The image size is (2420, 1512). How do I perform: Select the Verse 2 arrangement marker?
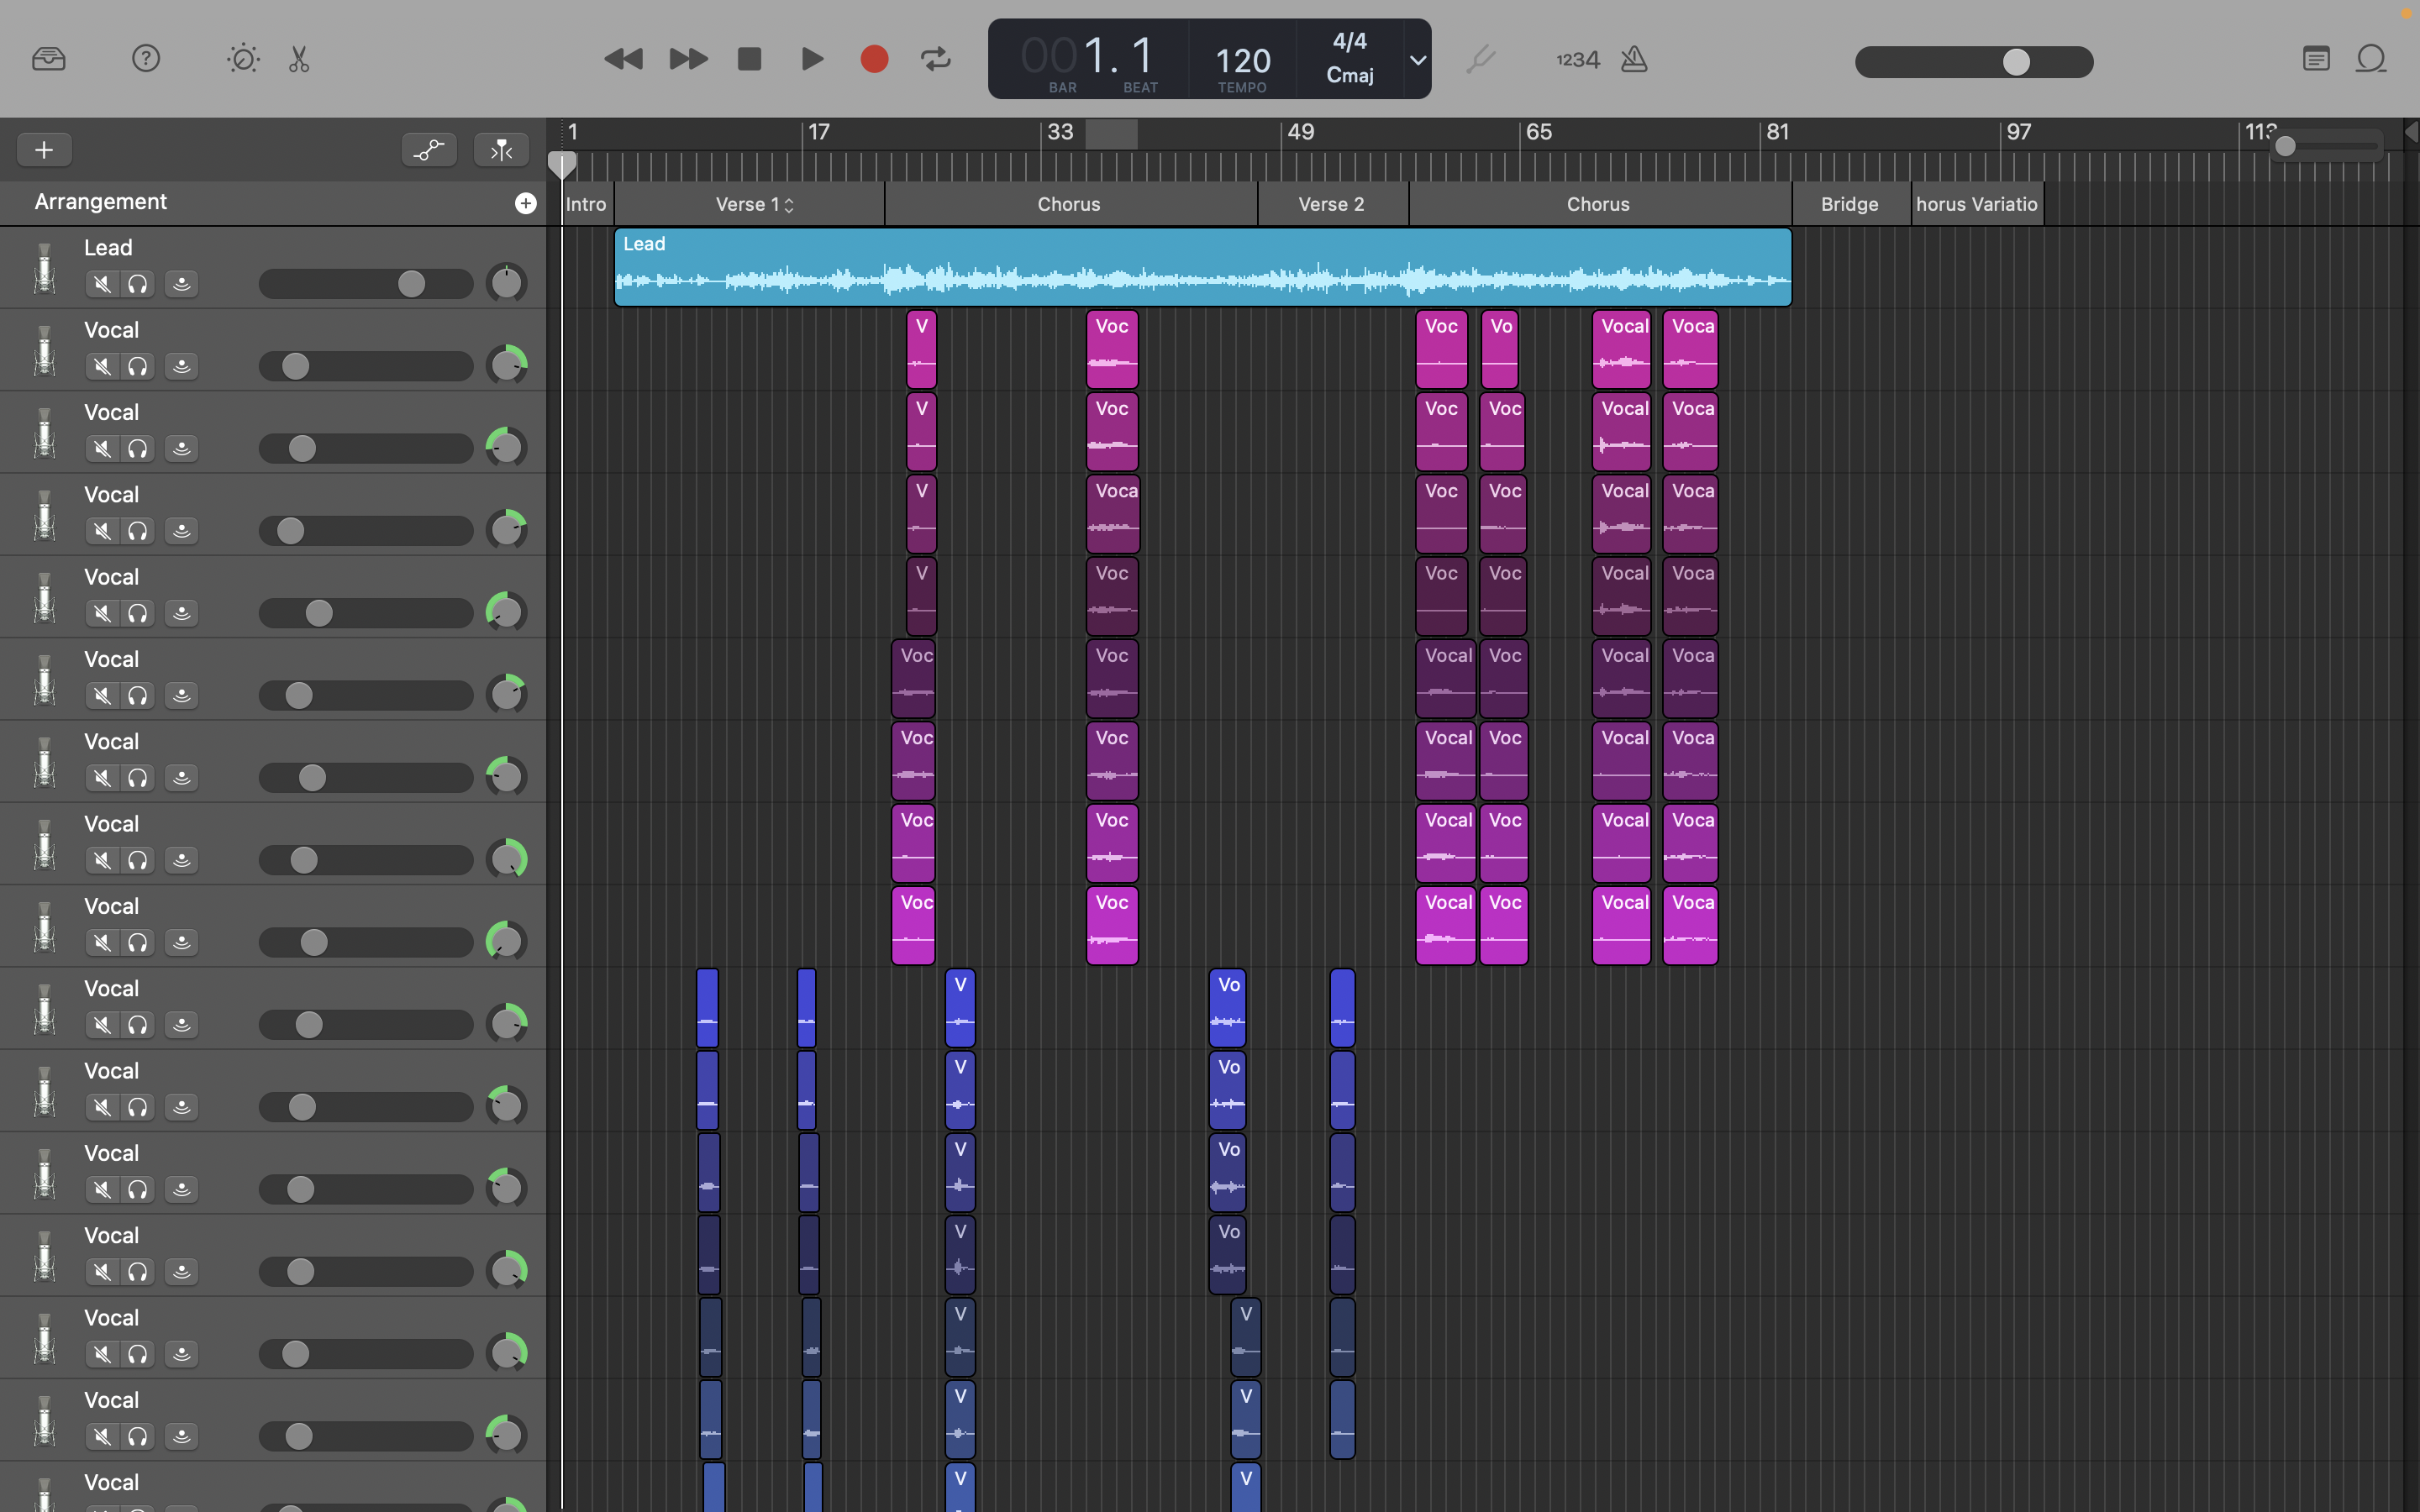coord(1332,204)
